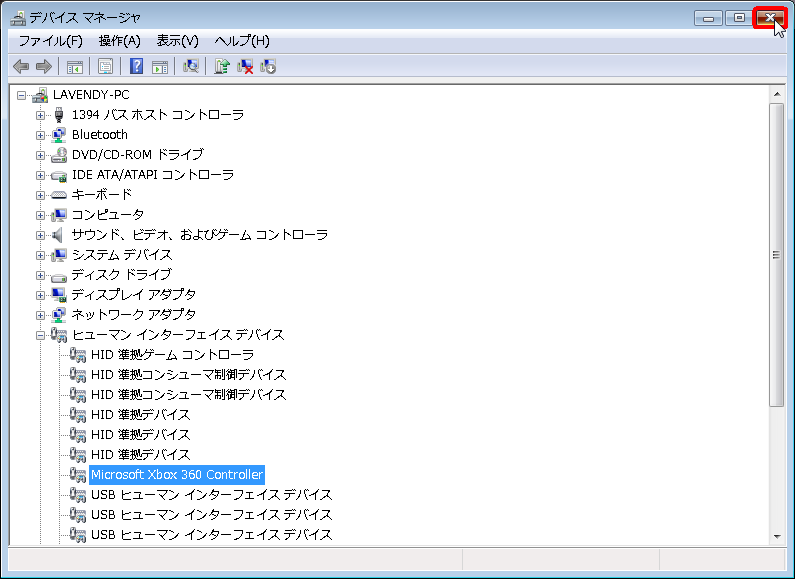Open the ファイル(F) menu
The image size is (795, 579).
pyautogui.click(x=50, y=41)
